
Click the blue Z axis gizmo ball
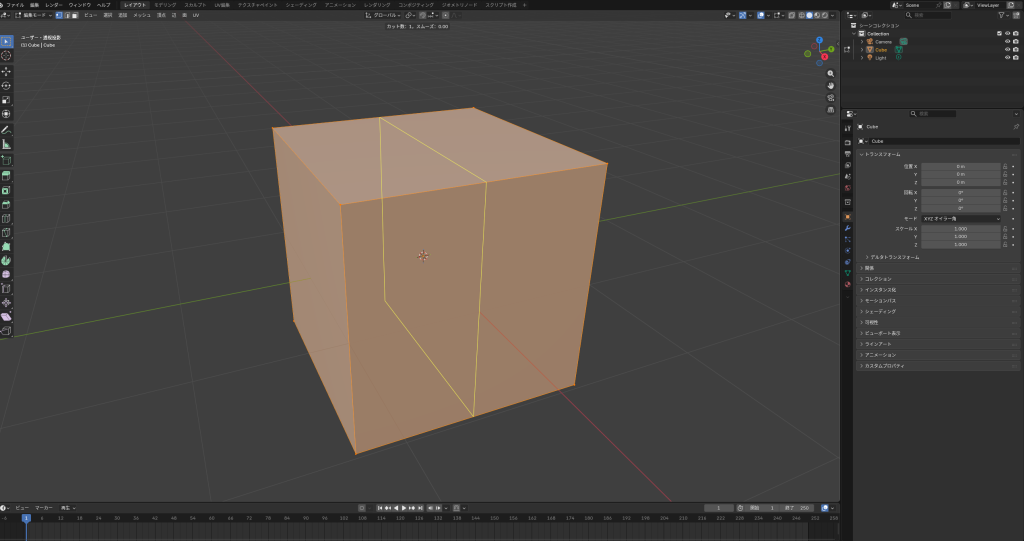click(818, 41)
